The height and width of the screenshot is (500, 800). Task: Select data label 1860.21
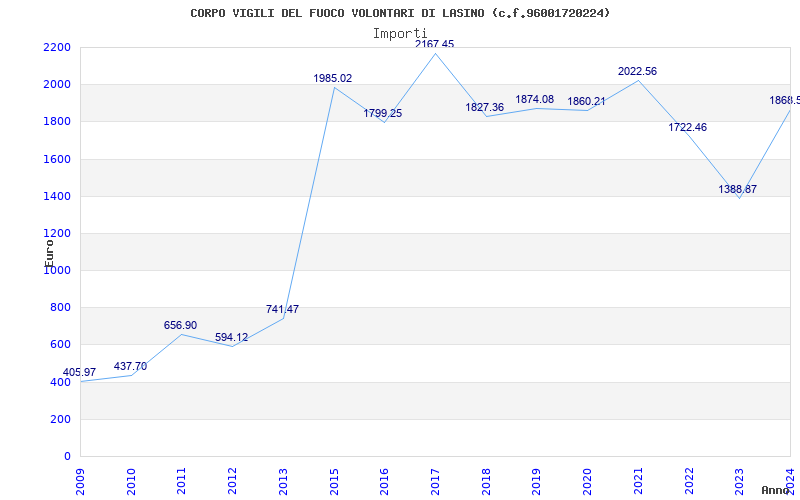tap(586, 102)
